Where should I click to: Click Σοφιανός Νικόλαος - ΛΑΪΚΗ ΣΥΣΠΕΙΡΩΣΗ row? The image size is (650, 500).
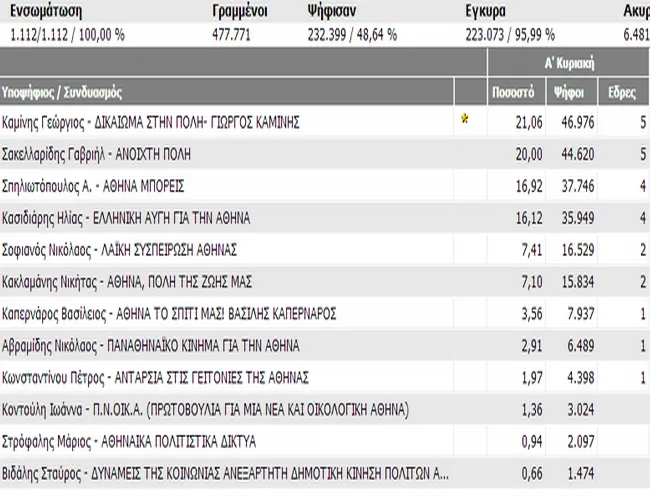pos(325,250)
